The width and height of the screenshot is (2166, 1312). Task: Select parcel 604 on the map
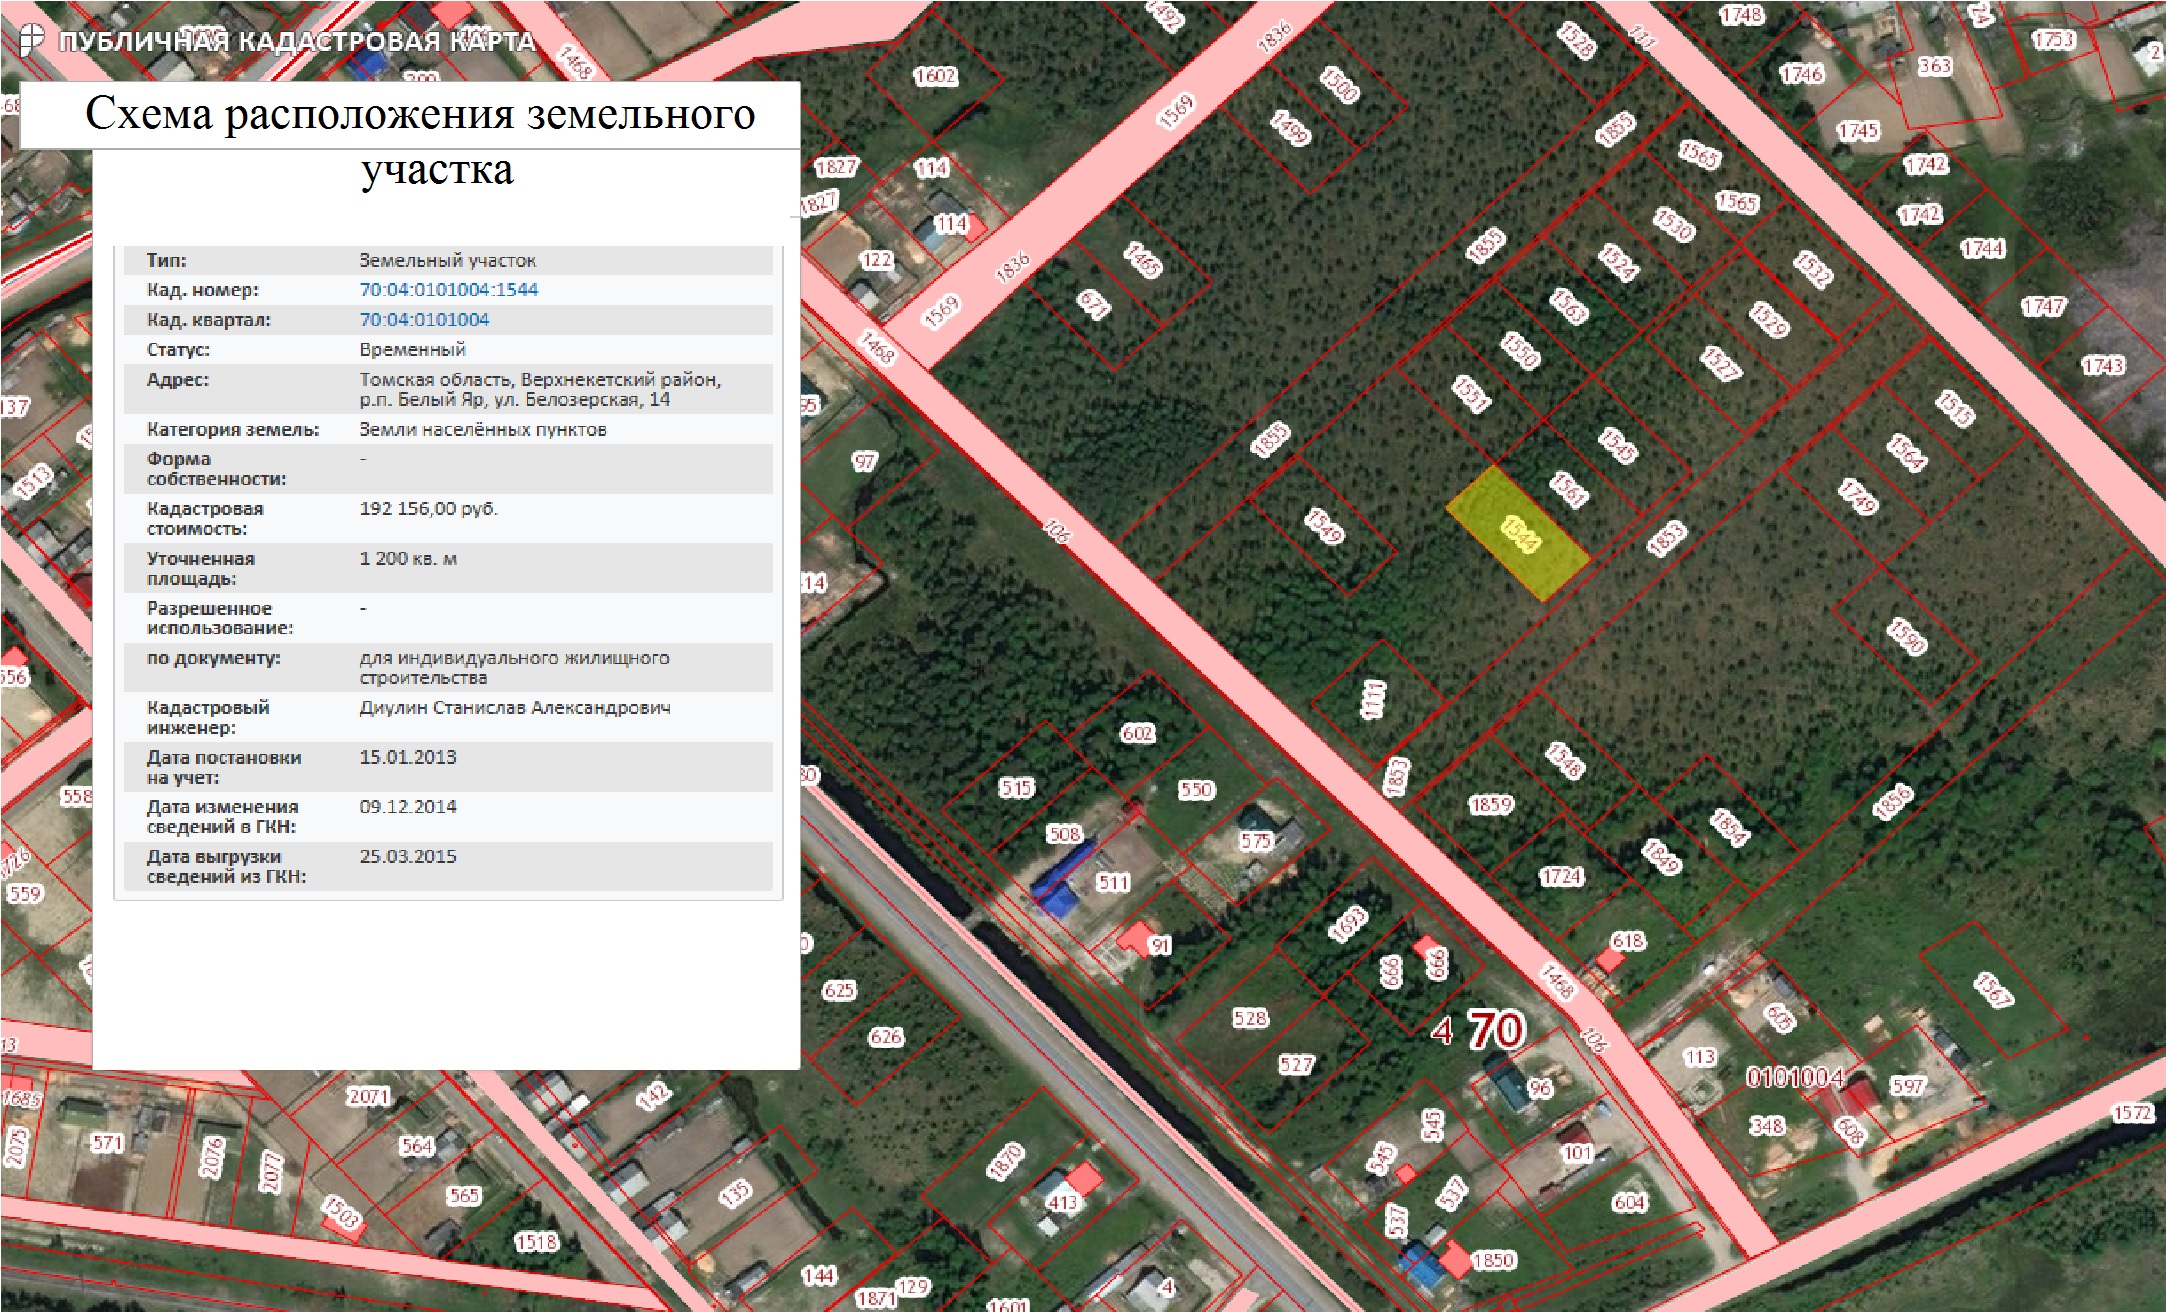click(x=1629, y=1202)
